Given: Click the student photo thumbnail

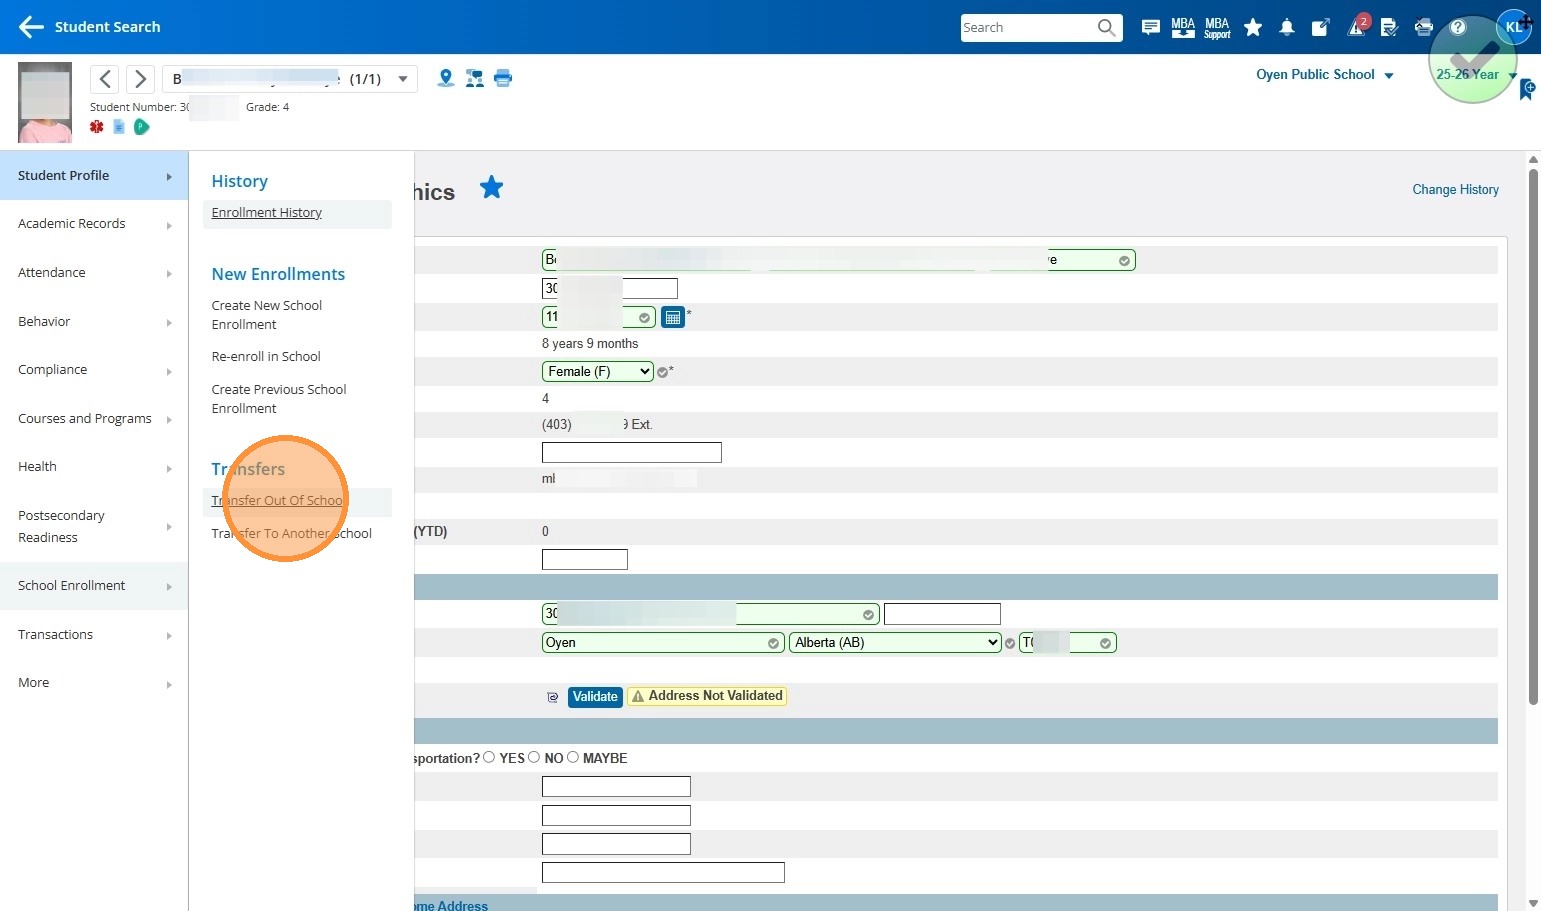Looking at the screenshot, I should (x=45, y=102).
